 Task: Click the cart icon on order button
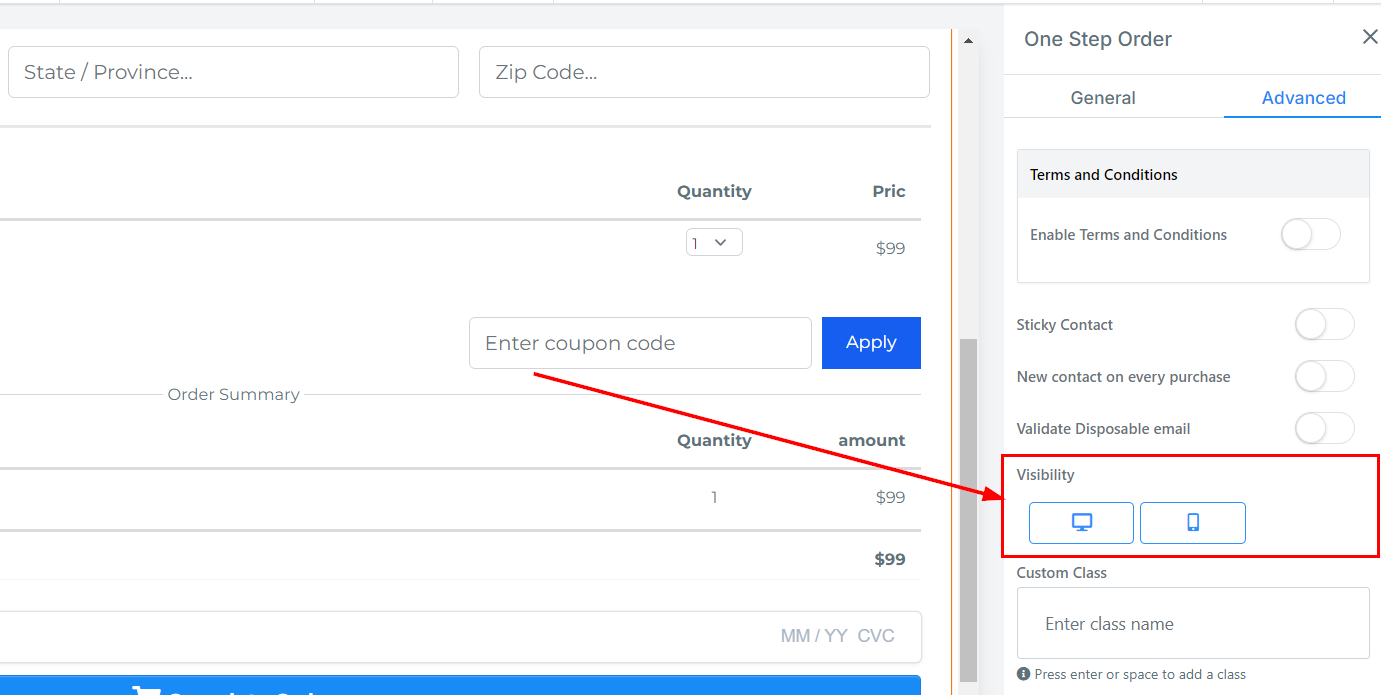pos(146,690)
